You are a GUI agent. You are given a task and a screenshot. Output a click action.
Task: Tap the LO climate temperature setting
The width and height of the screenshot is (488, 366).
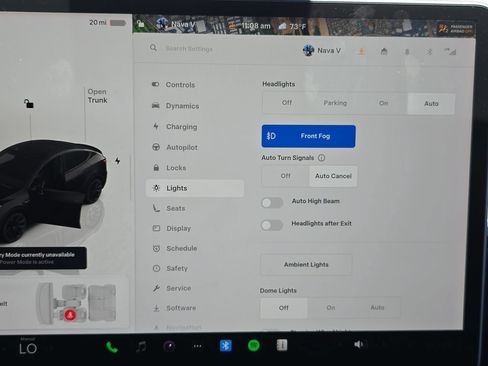click(x=28, y=349)
